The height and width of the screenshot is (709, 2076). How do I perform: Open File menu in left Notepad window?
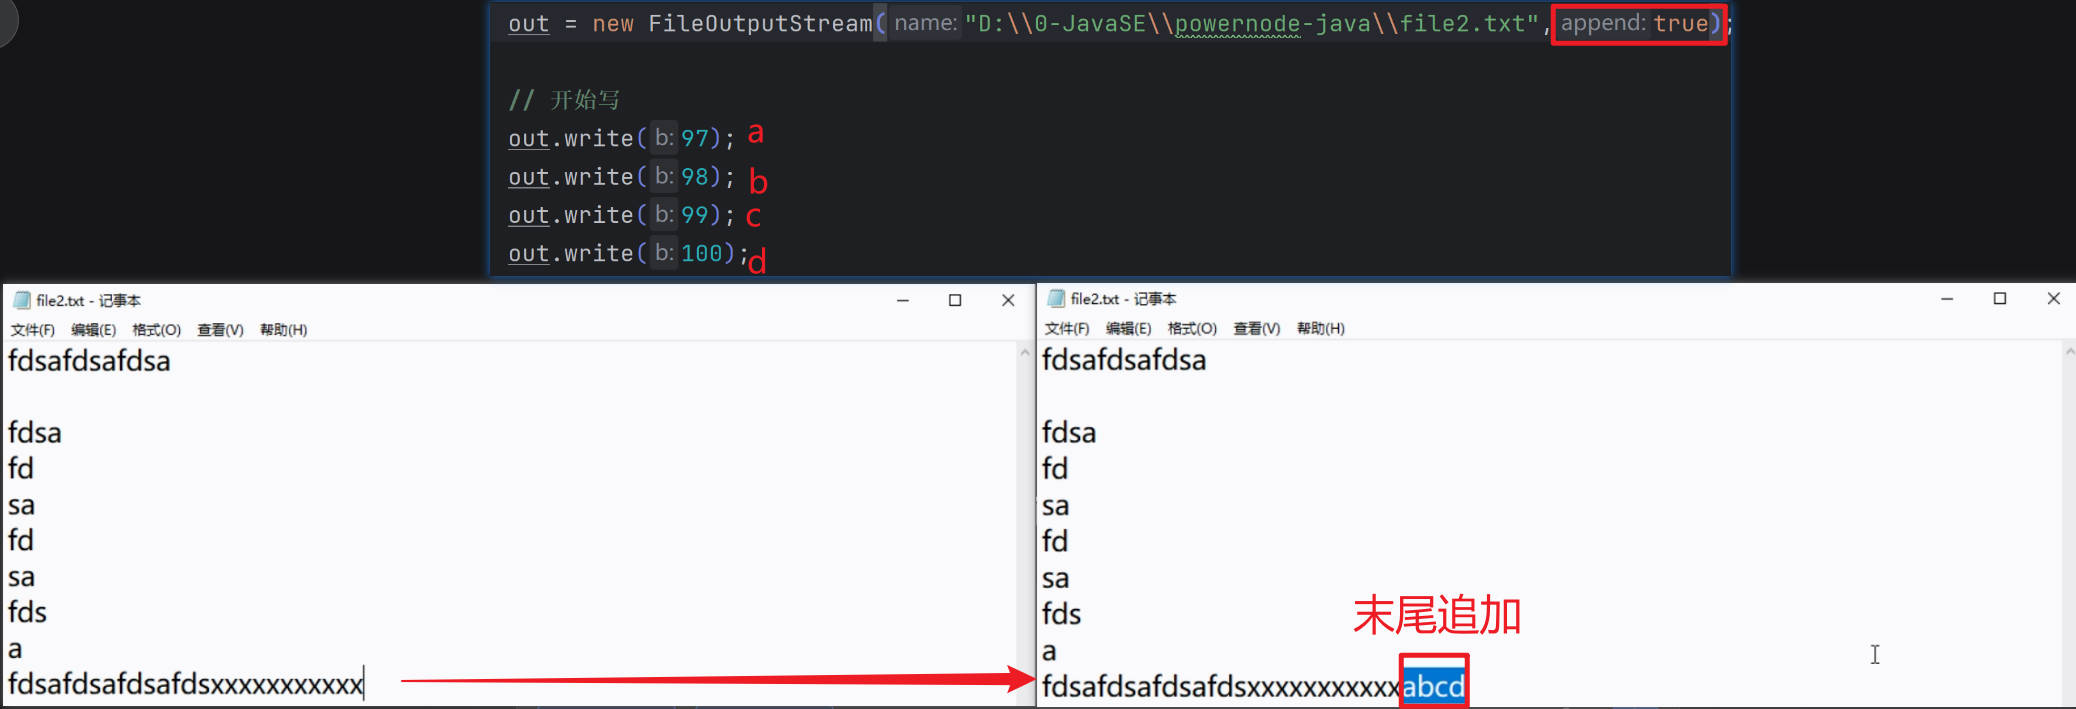32,330
